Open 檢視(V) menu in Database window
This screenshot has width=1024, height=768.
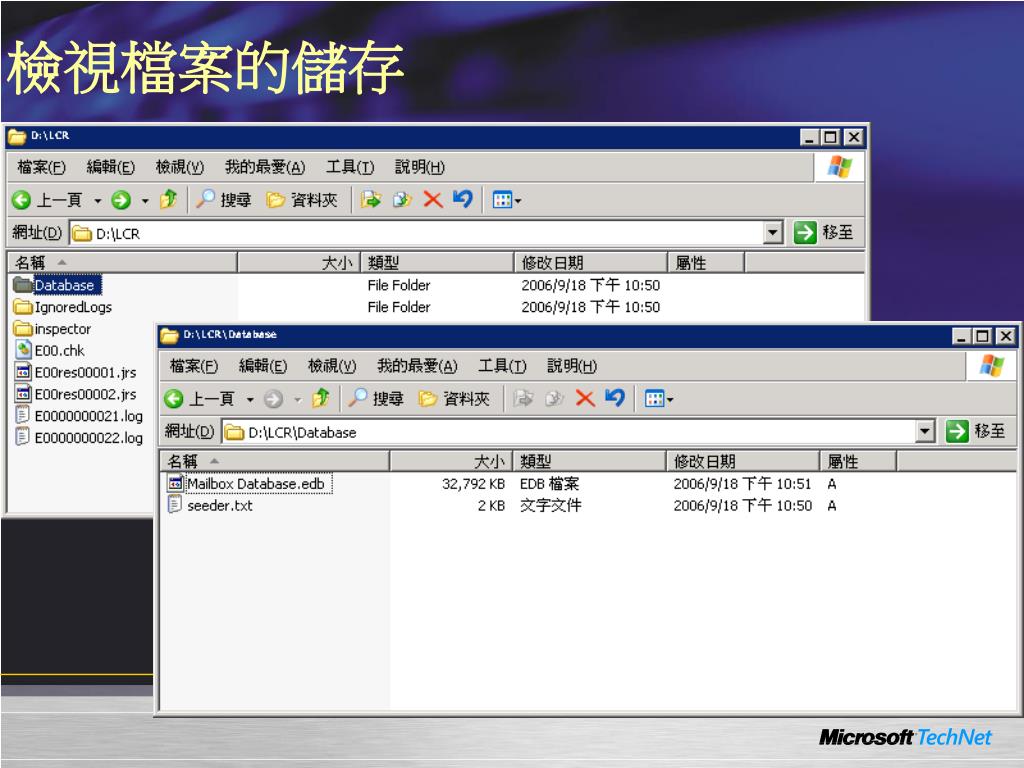click(x=332, y=366)
